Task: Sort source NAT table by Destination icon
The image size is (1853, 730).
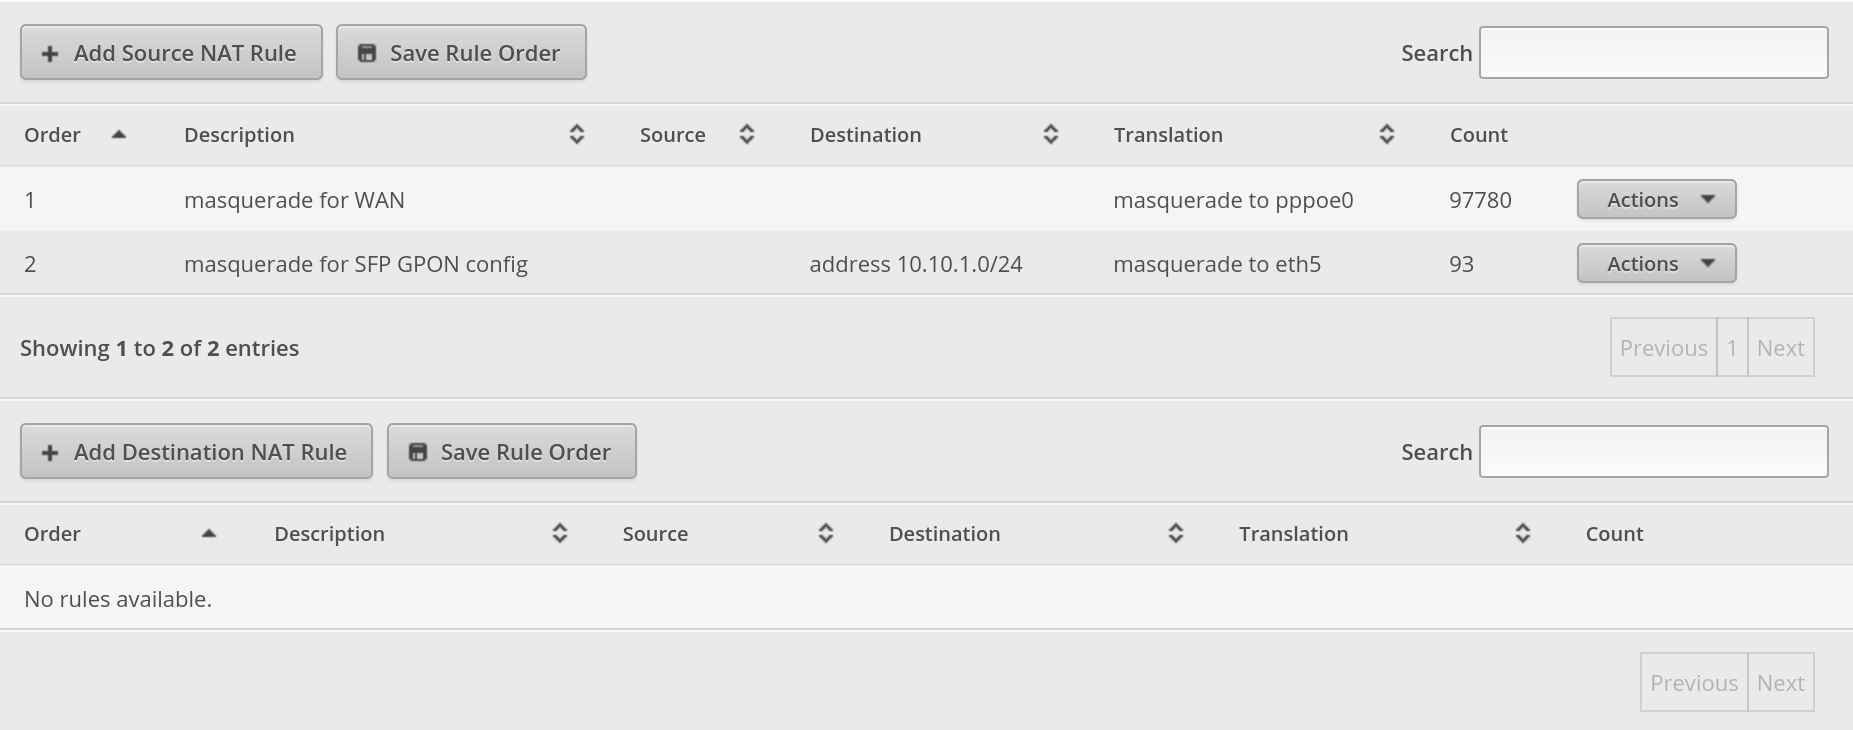Action: tap(1051, 135)
